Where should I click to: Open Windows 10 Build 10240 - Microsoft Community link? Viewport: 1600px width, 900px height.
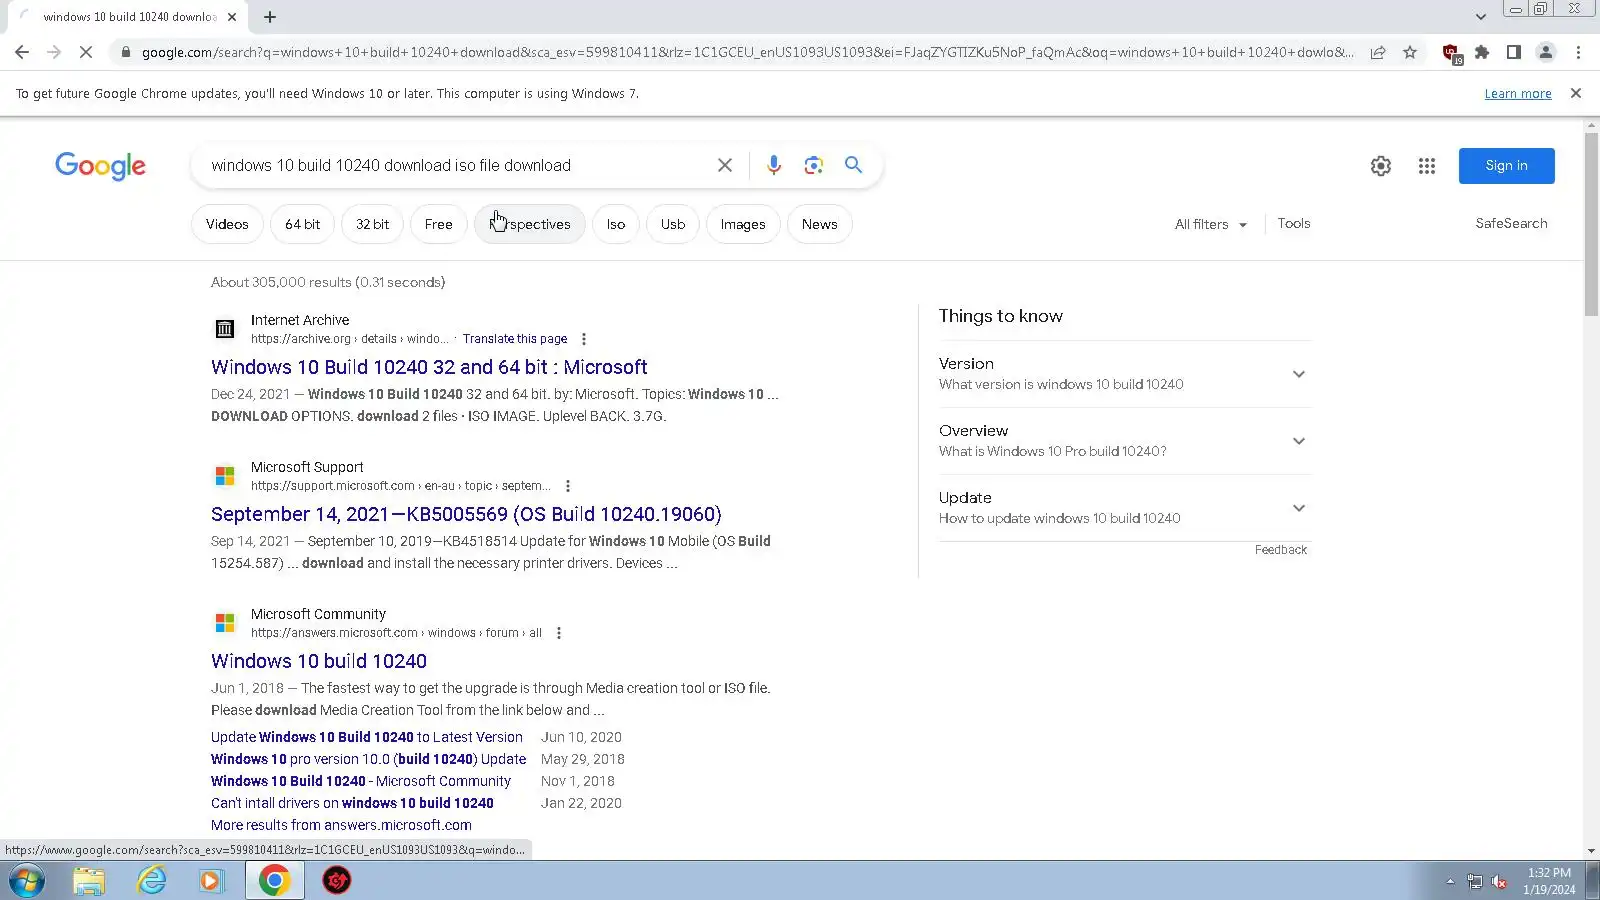pyautogui.click(x=361, y=781)
